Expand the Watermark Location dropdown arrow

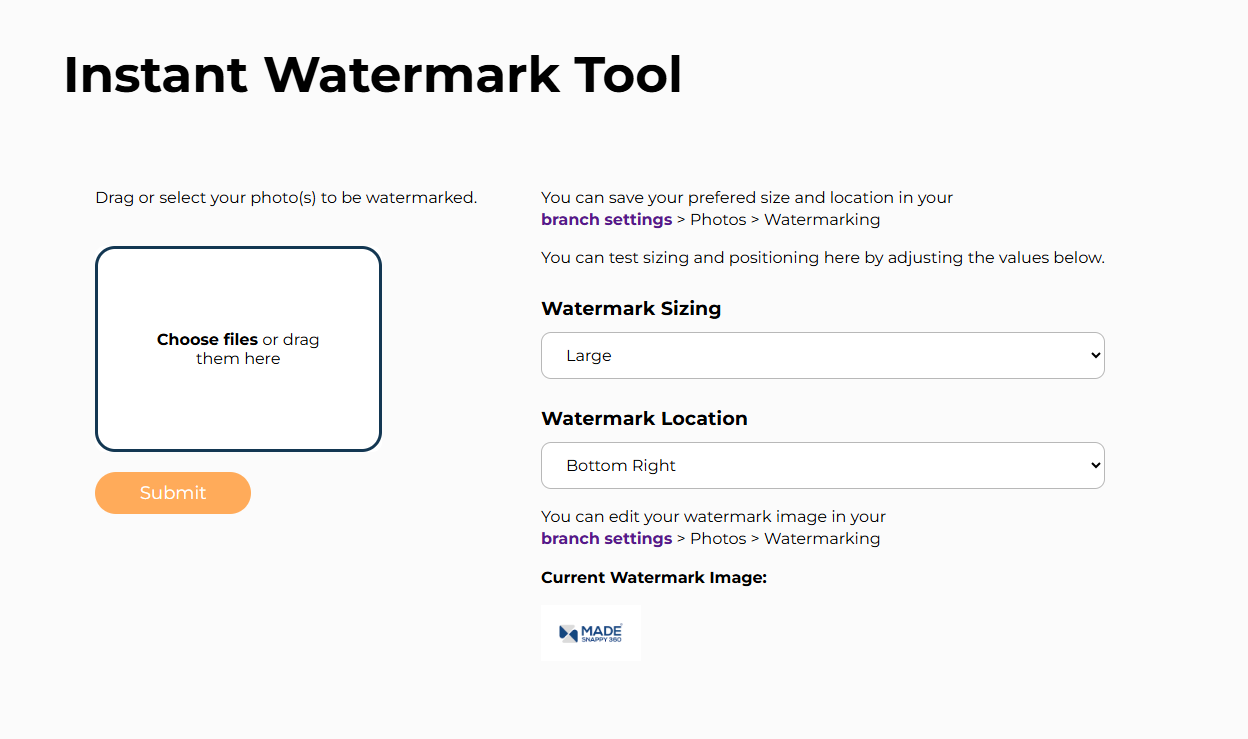[1095, 466]
